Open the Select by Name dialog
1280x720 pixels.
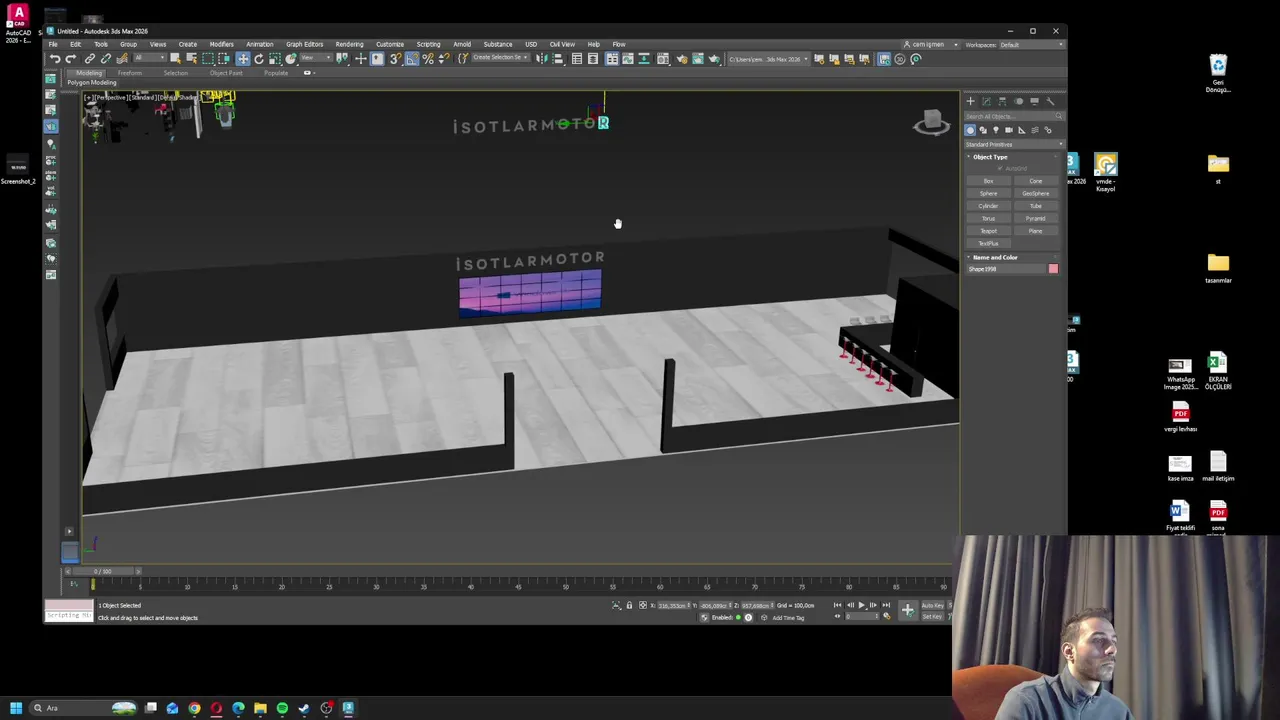(x=192, y=58)
